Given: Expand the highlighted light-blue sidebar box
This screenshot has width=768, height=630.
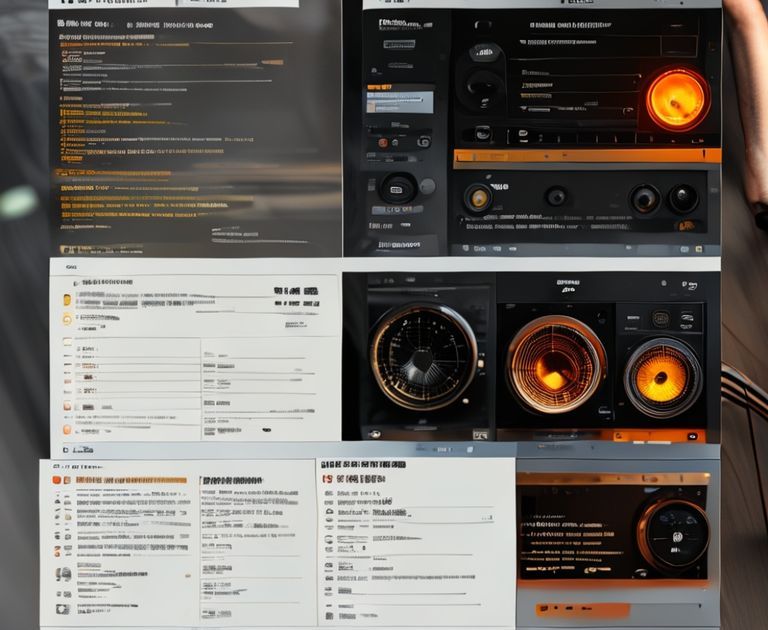Looking at the screenshot, I should [x=399, y=101].
